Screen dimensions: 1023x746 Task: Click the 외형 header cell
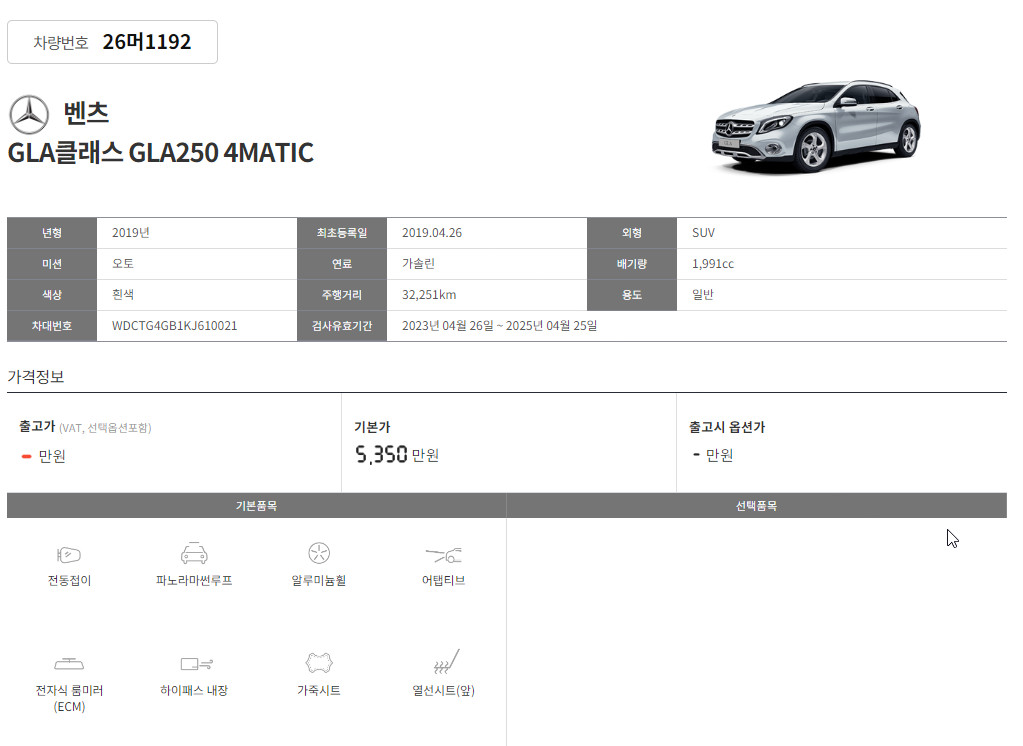coord(632,233)
